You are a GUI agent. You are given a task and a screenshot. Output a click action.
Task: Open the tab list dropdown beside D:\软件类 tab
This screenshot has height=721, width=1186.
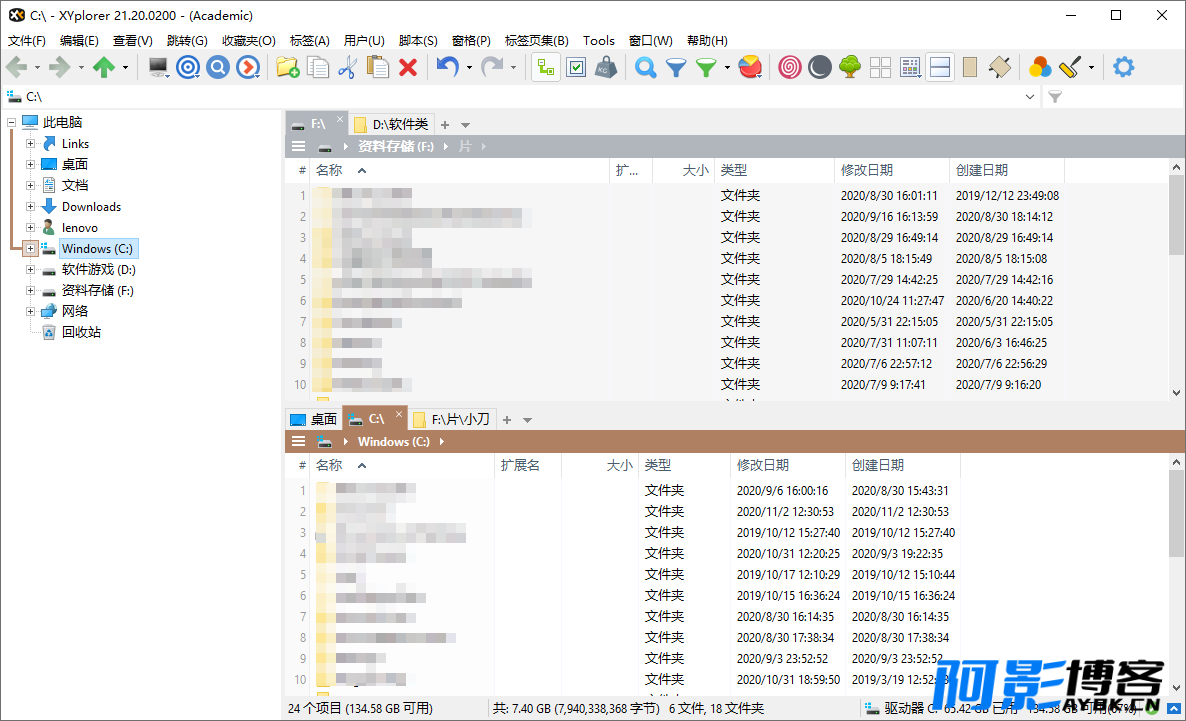pyautogui.click(x=466, y=125)
